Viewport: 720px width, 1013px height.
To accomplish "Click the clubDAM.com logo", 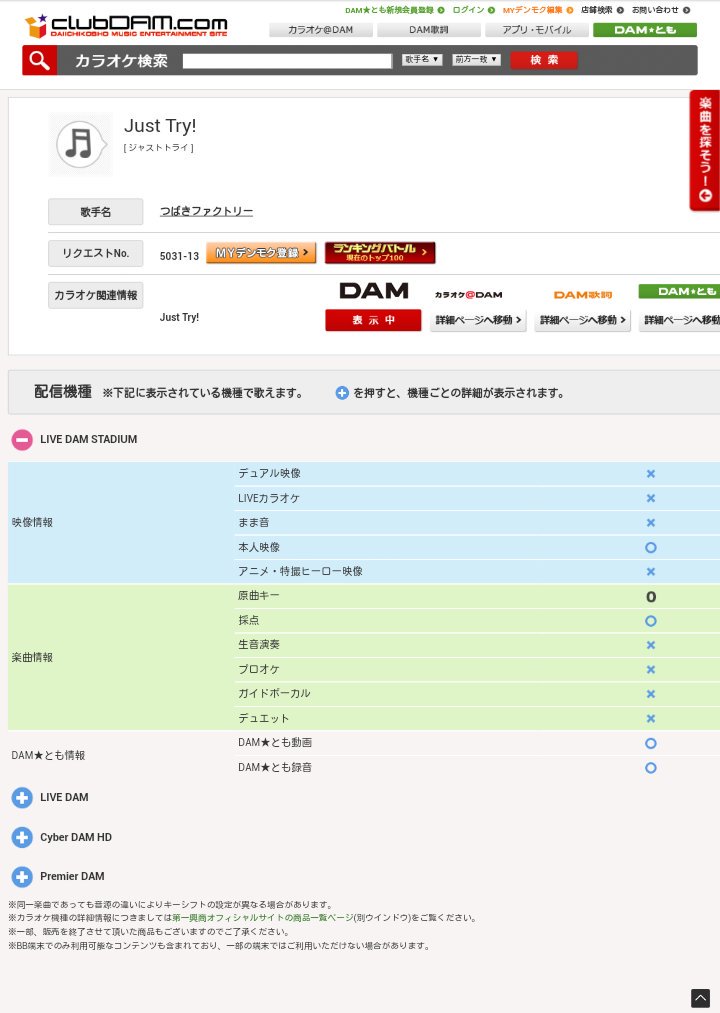I will 126,26.
